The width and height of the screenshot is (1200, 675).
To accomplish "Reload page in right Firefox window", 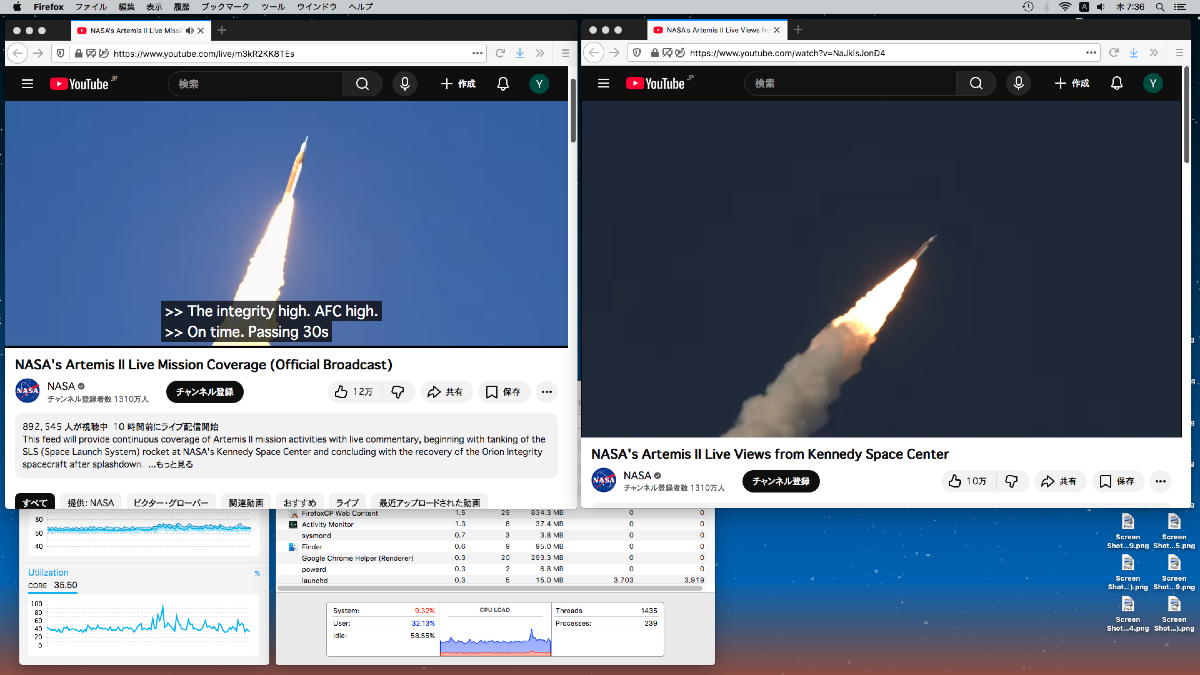I will click(1116, 52).
